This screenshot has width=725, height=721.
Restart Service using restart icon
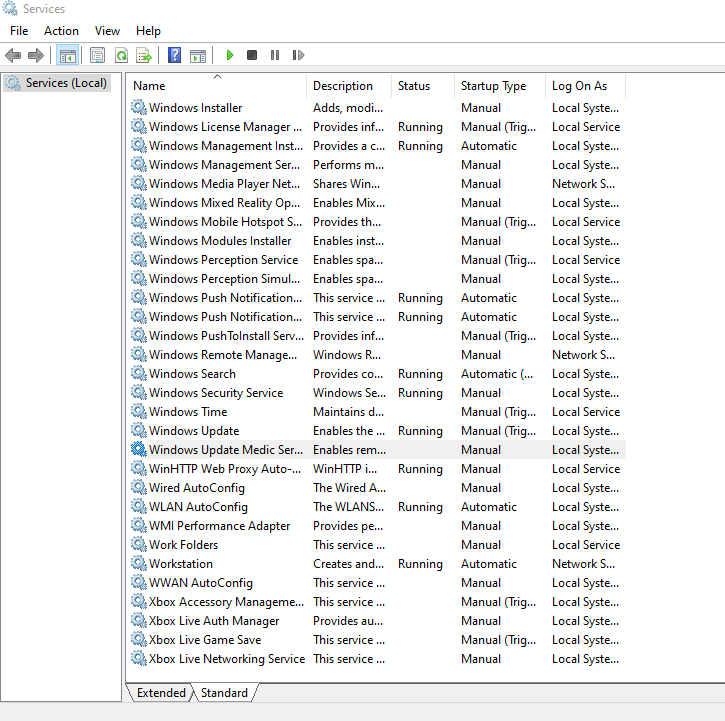[298, 55]
